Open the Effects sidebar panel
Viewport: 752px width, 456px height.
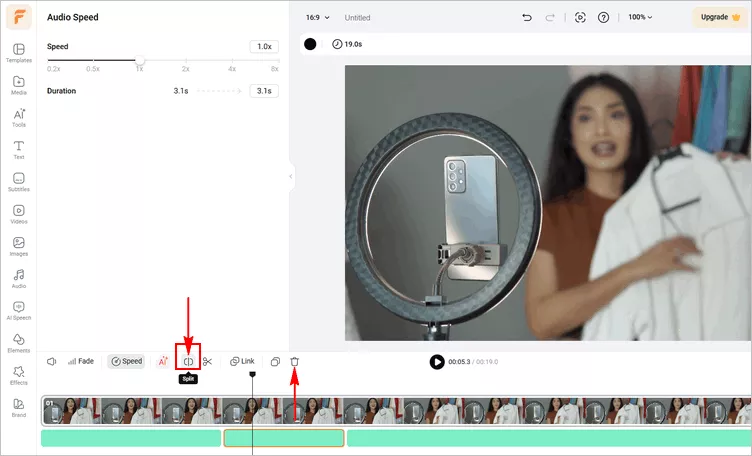coord(19,375)
